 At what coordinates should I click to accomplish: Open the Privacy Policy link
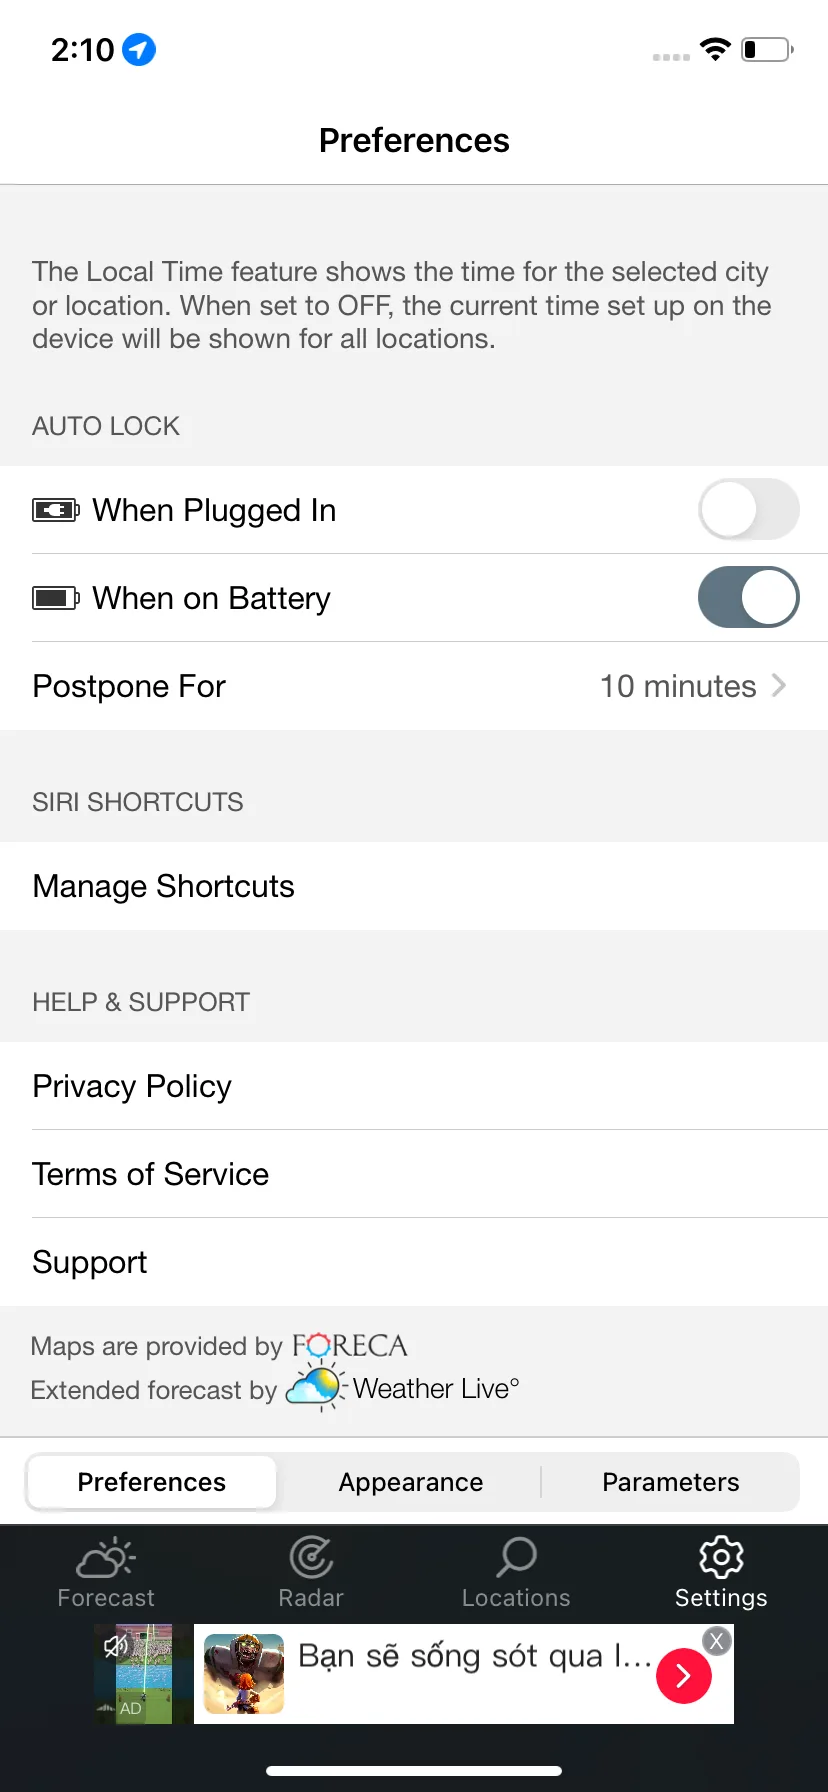[132, 1086]
